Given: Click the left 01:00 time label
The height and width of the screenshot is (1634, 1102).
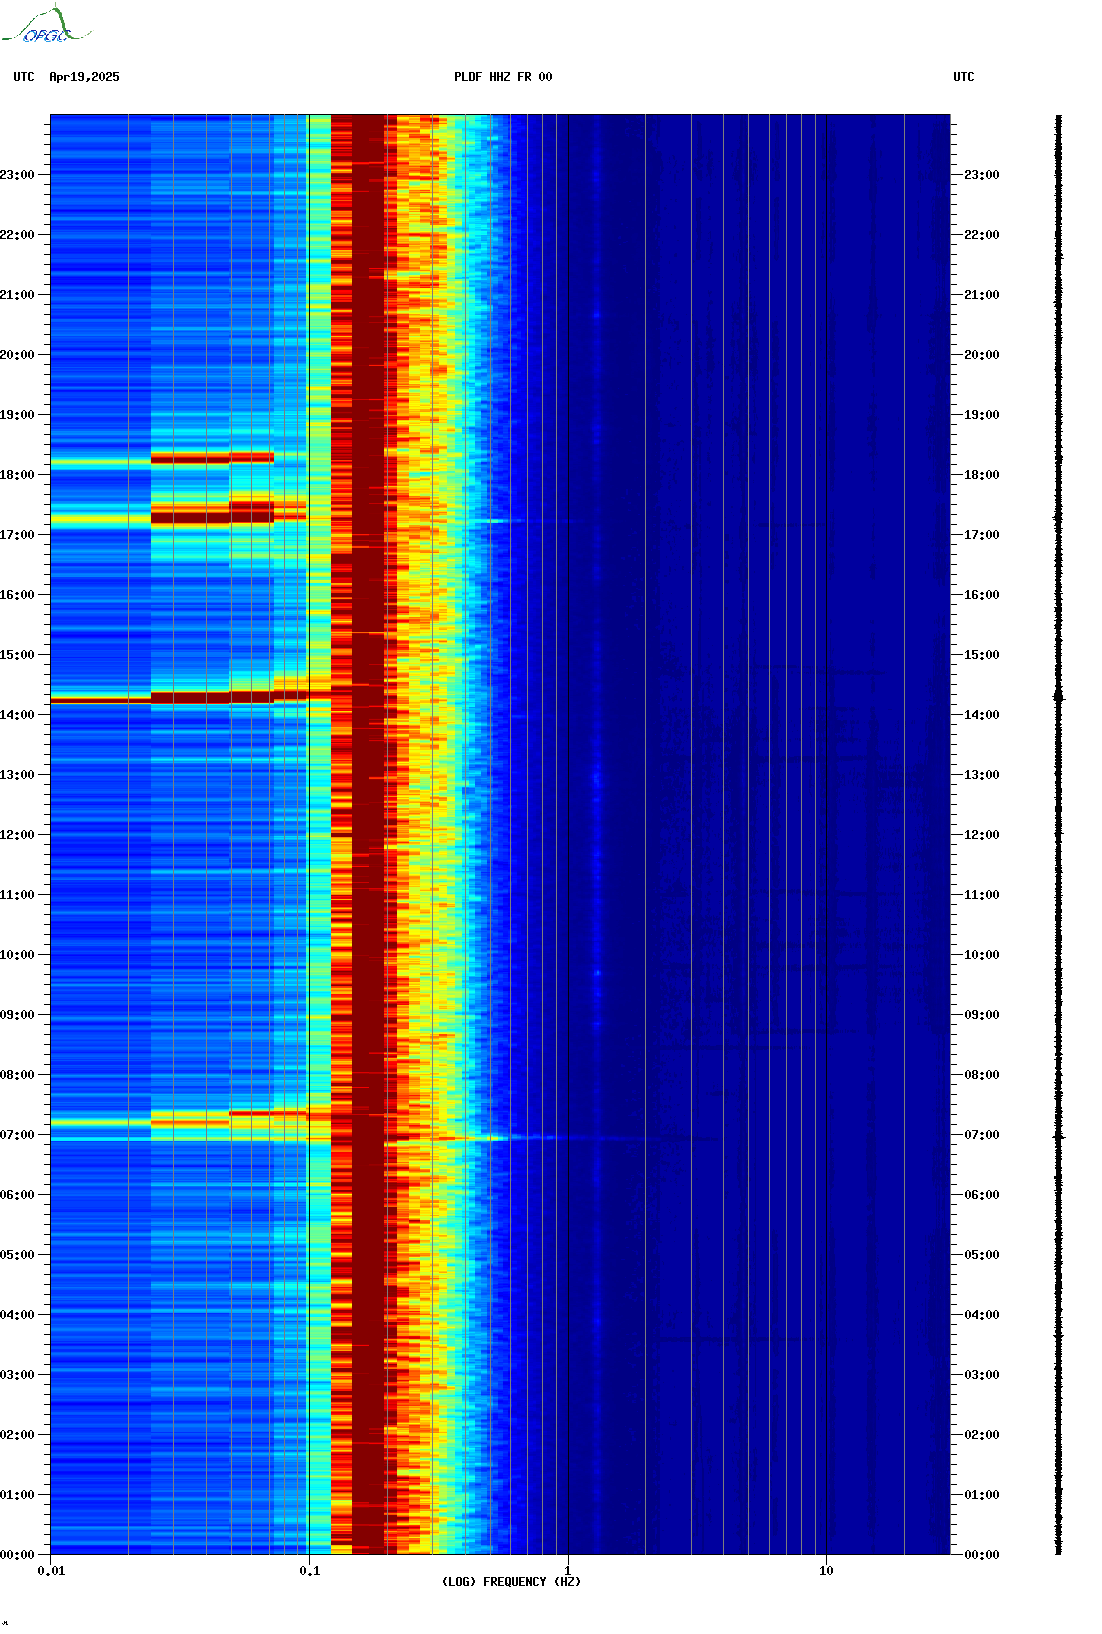Looking at the screenshot, I should 17,1495.
